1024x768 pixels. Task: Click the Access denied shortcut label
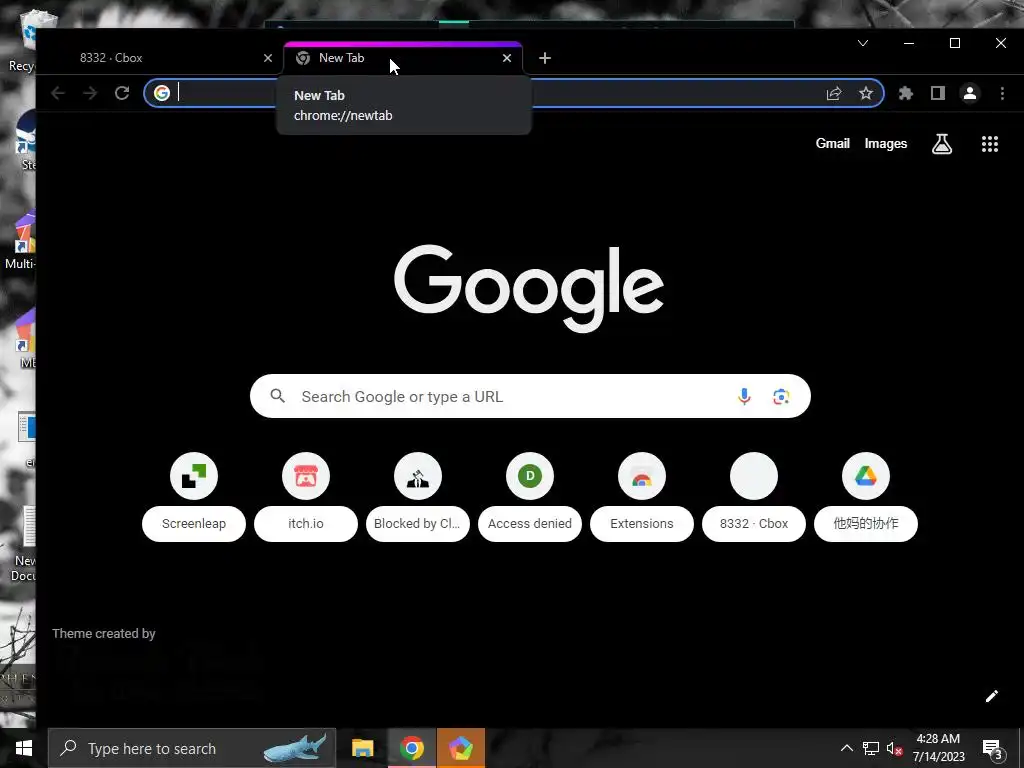[x=530, y=524]
